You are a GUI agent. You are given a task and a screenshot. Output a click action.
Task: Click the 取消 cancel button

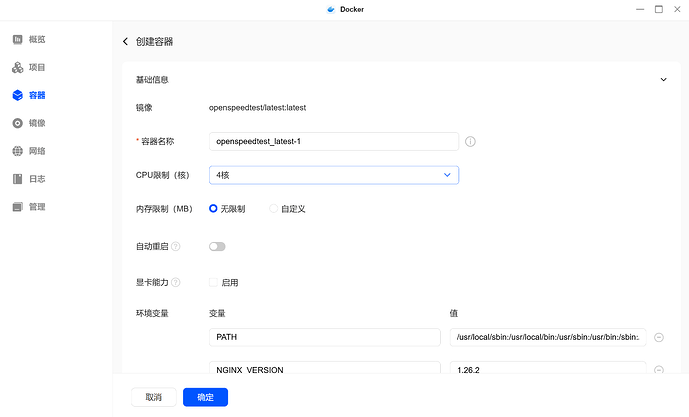click(153, 397)
